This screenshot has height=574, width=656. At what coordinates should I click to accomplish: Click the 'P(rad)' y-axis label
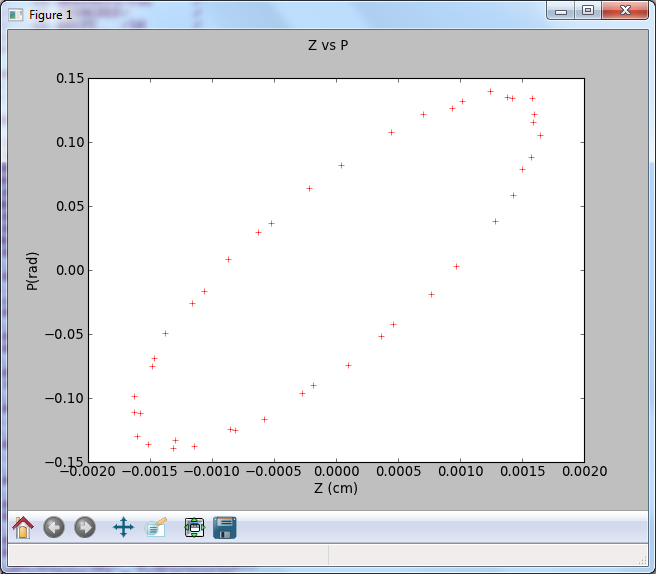pos(33,270)
